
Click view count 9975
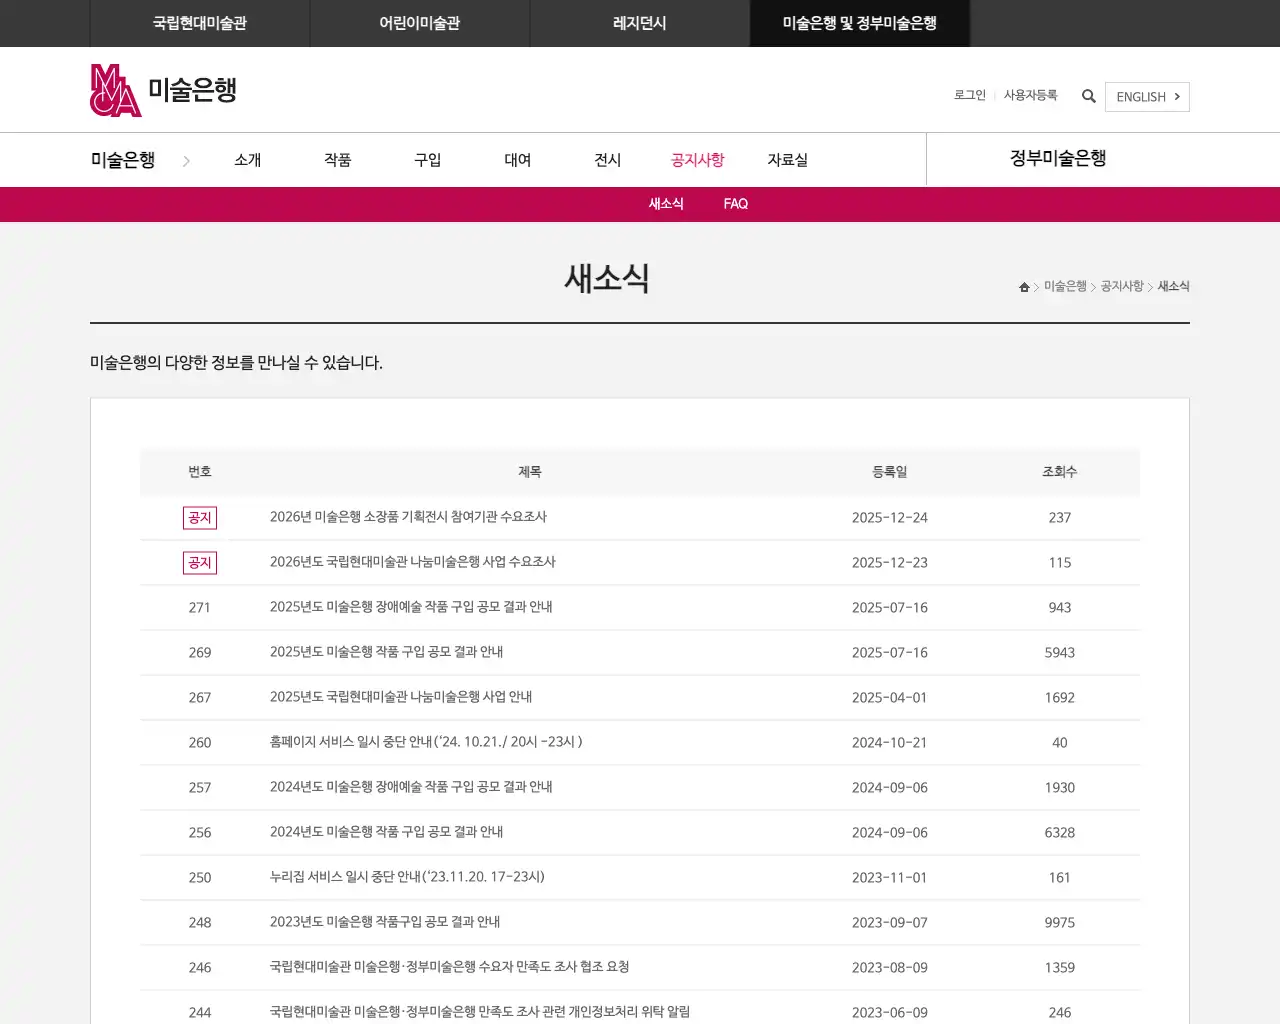pos(1060,923)
